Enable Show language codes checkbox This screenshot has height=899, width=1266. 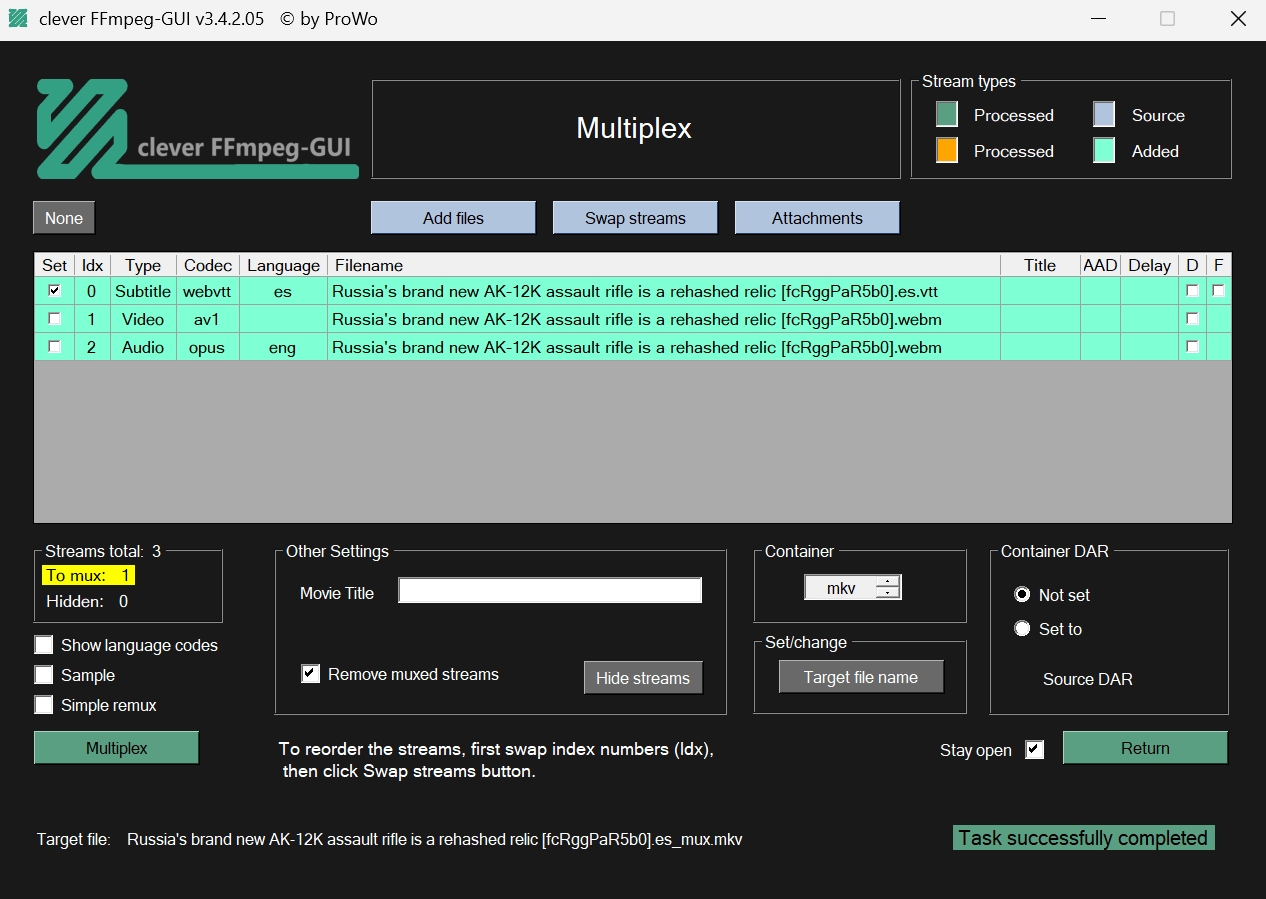coord(44,645)
